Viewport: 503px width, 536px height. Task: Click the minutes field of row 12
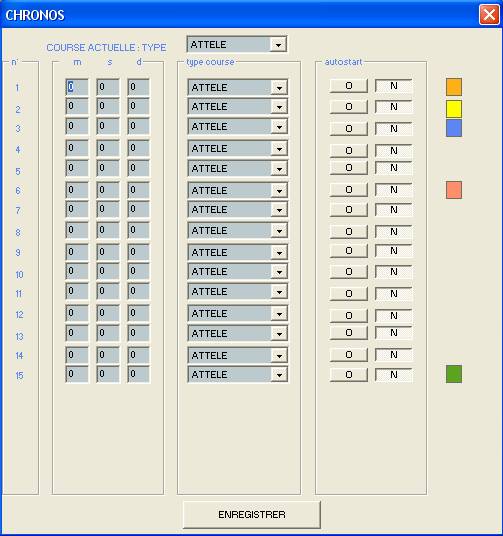[x=77, y=313]
